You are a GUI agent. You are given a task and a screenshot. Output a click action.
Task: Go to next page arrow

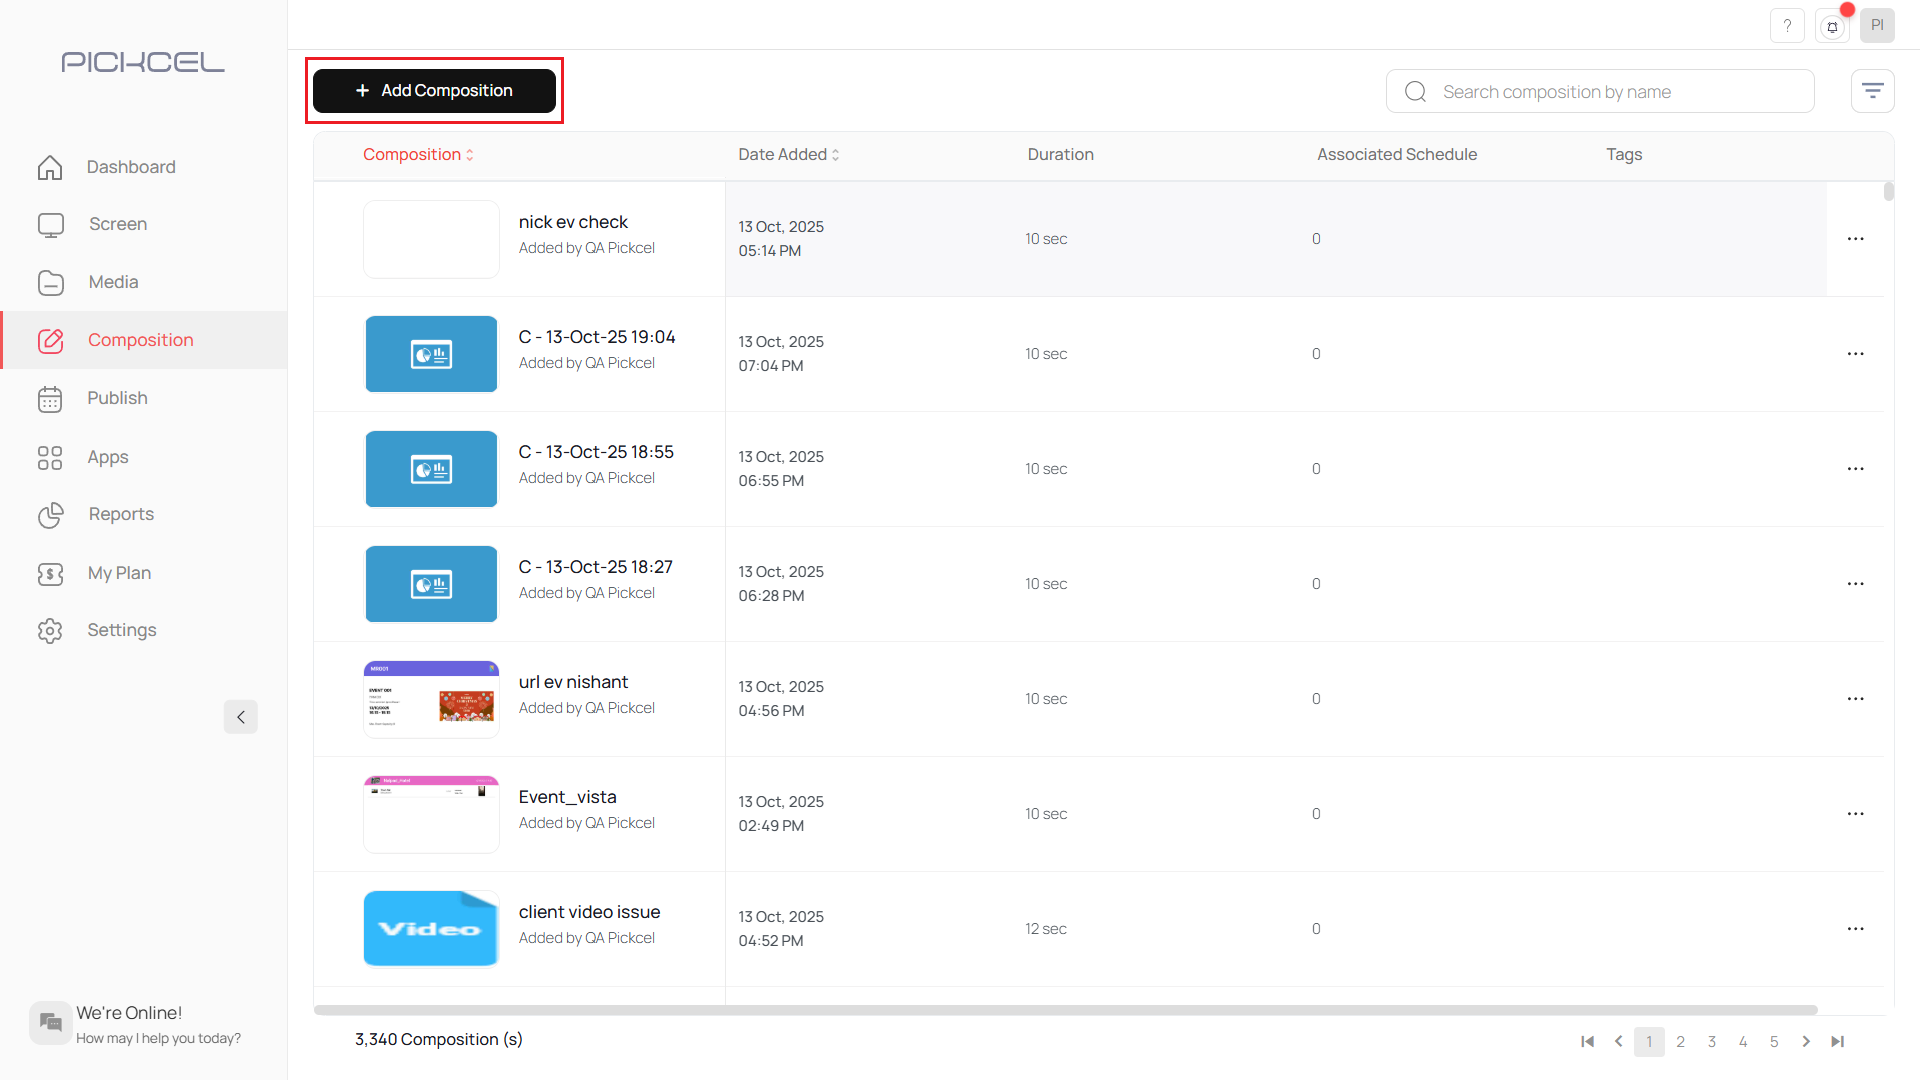(x=1806, y=1042)
